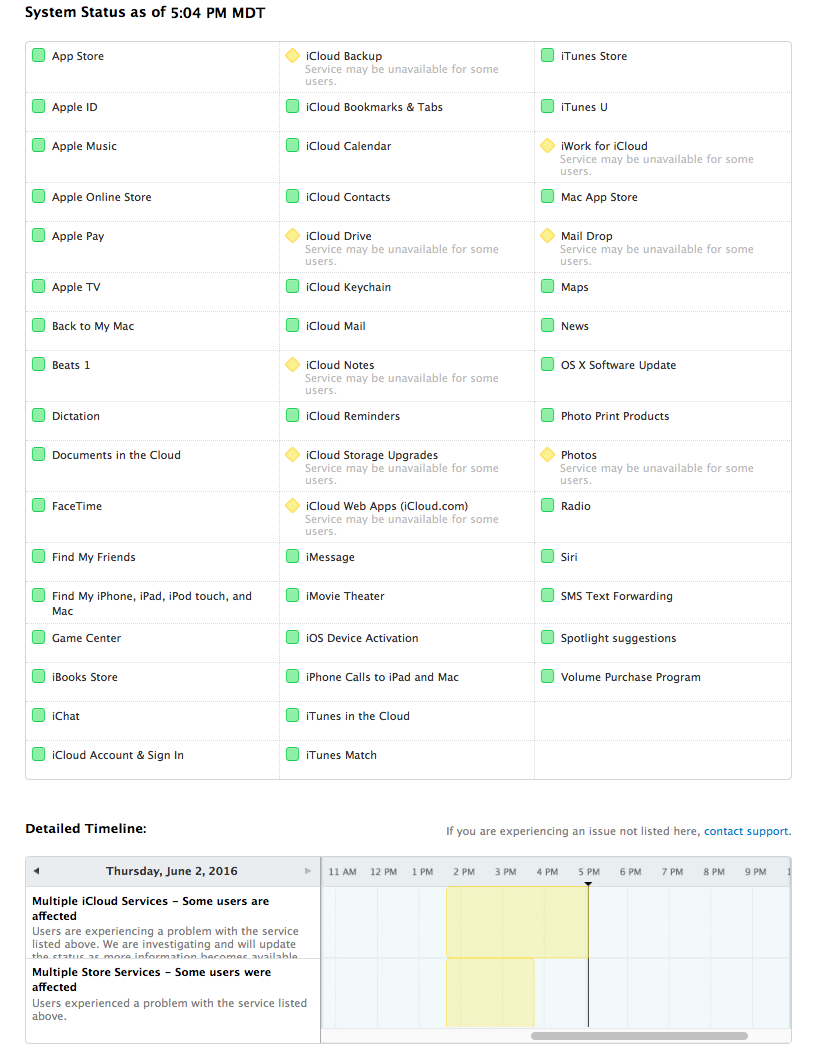Click the Multiple iCloud Services timeline event

click(150, 908)
